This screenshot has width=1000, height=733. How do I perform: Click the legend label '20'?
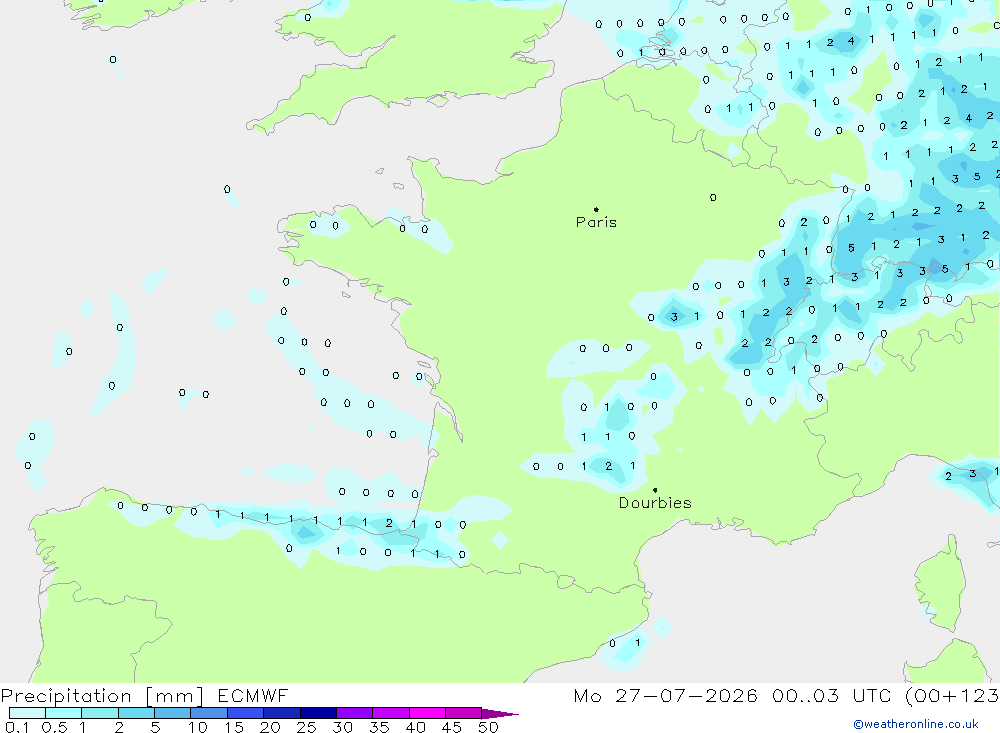click(x=270, y=727)
